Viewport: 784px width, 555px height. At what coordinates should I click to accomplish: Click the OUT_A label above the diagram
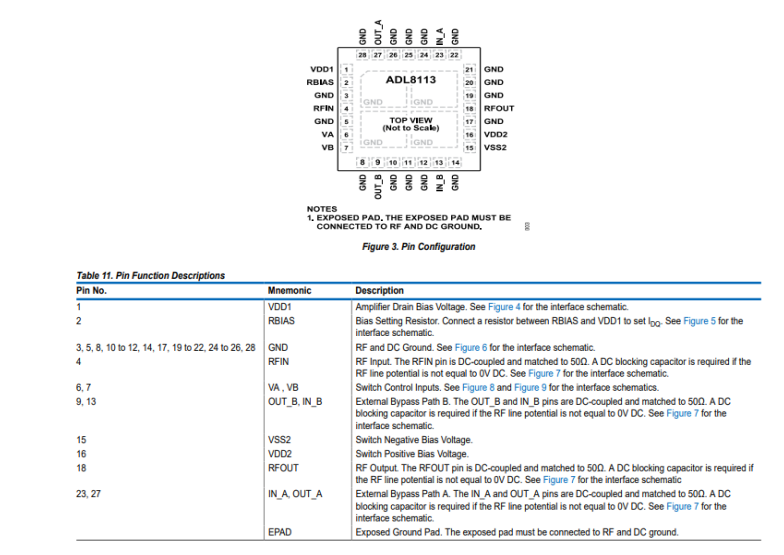coord(378,32)
